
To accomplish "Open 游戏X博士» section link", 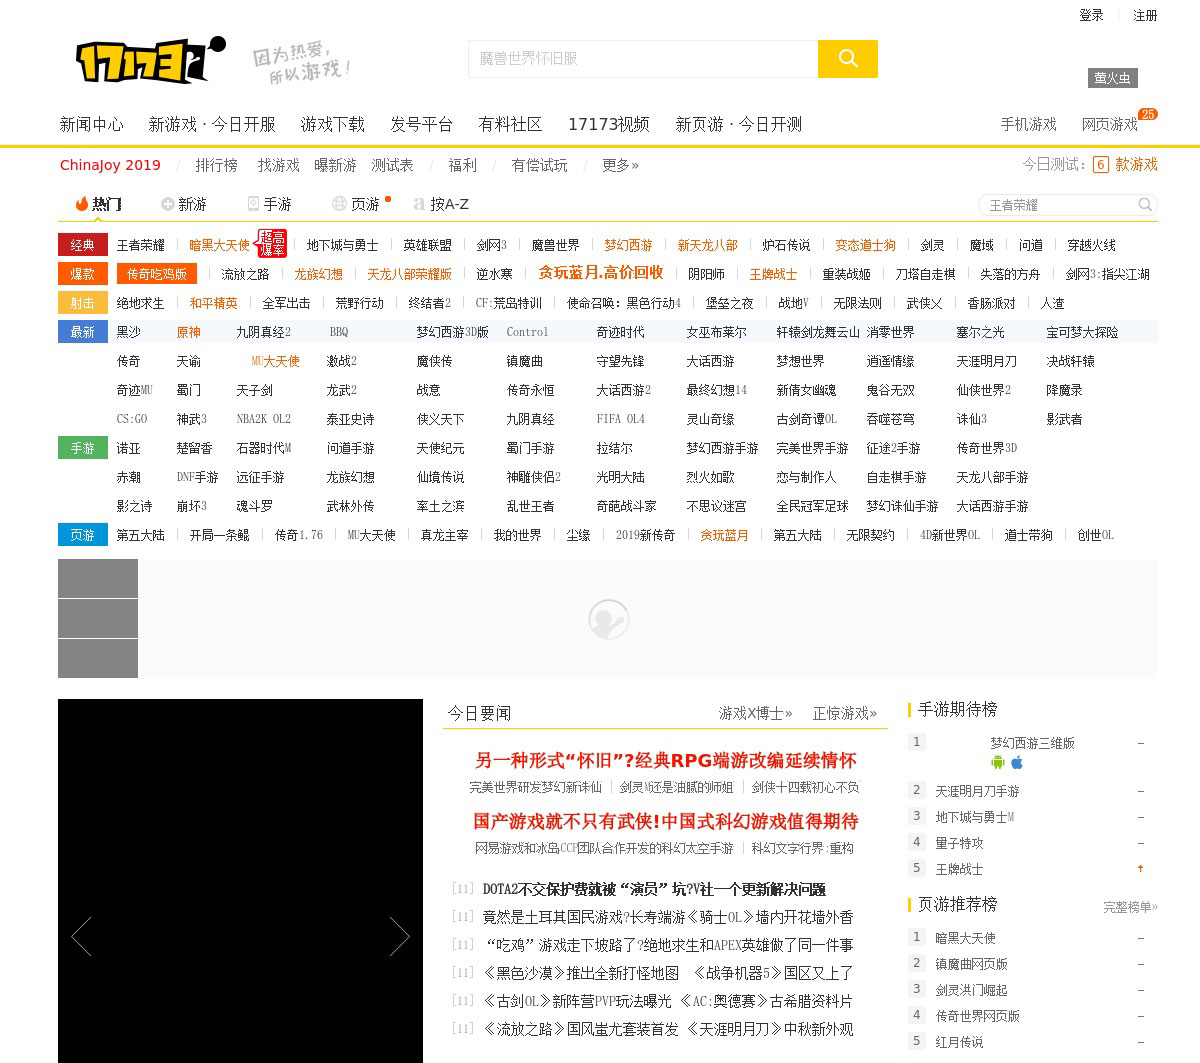I will [x=755, y=713].
